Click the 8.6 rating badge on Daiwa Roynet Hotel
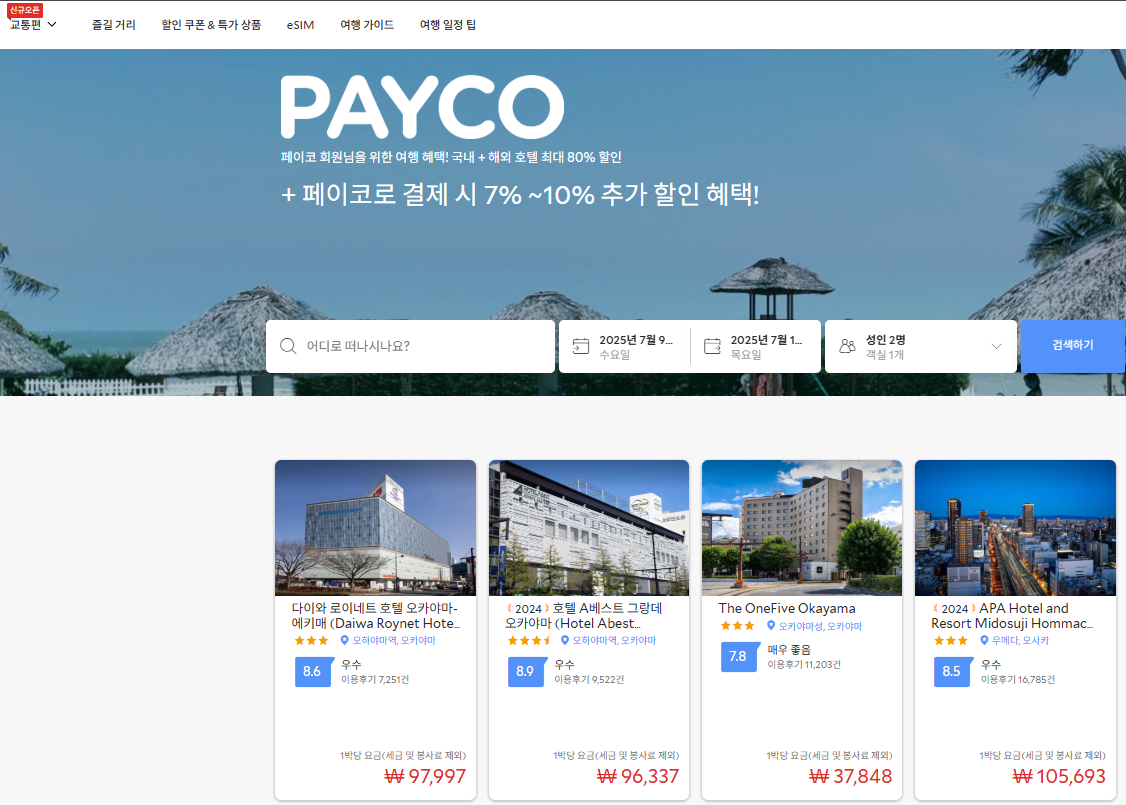Viewport: 1126px width, 805px height. pos(313,672)
